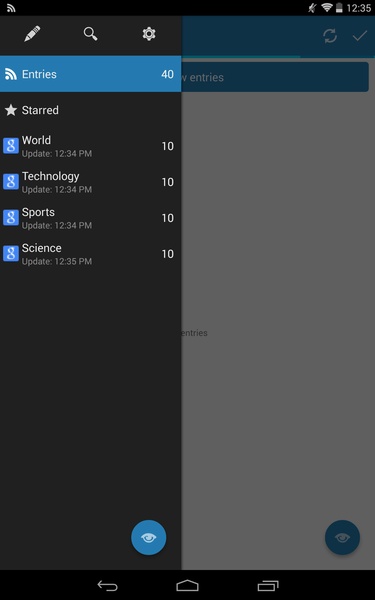This screenshot has height=600, width=375.
Task: Toggle the dimmed eye button behind drawer
Action: (342, 537)
